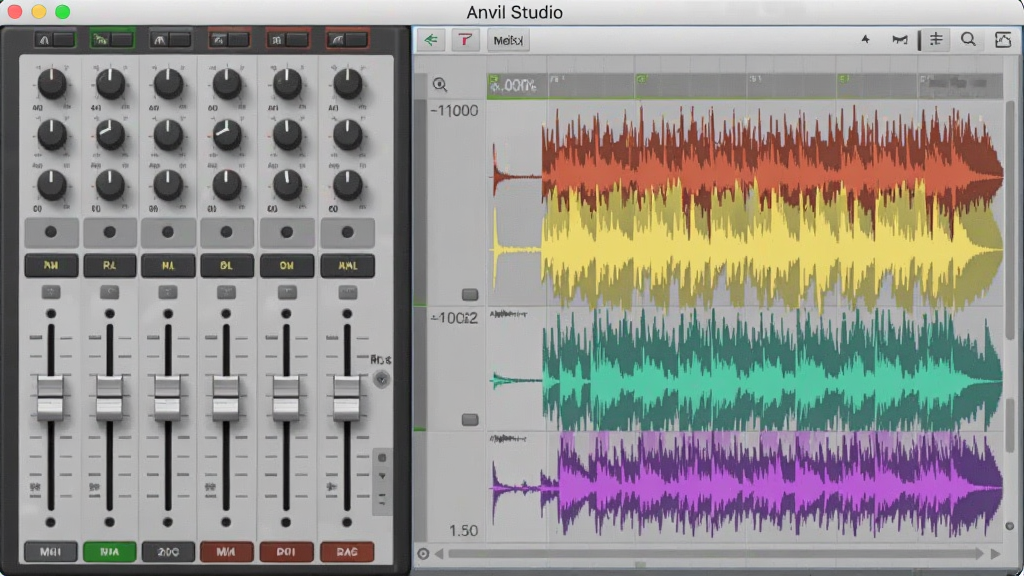
Task: Click the third channel's header icon in mixer
Action: pos(159,40)
